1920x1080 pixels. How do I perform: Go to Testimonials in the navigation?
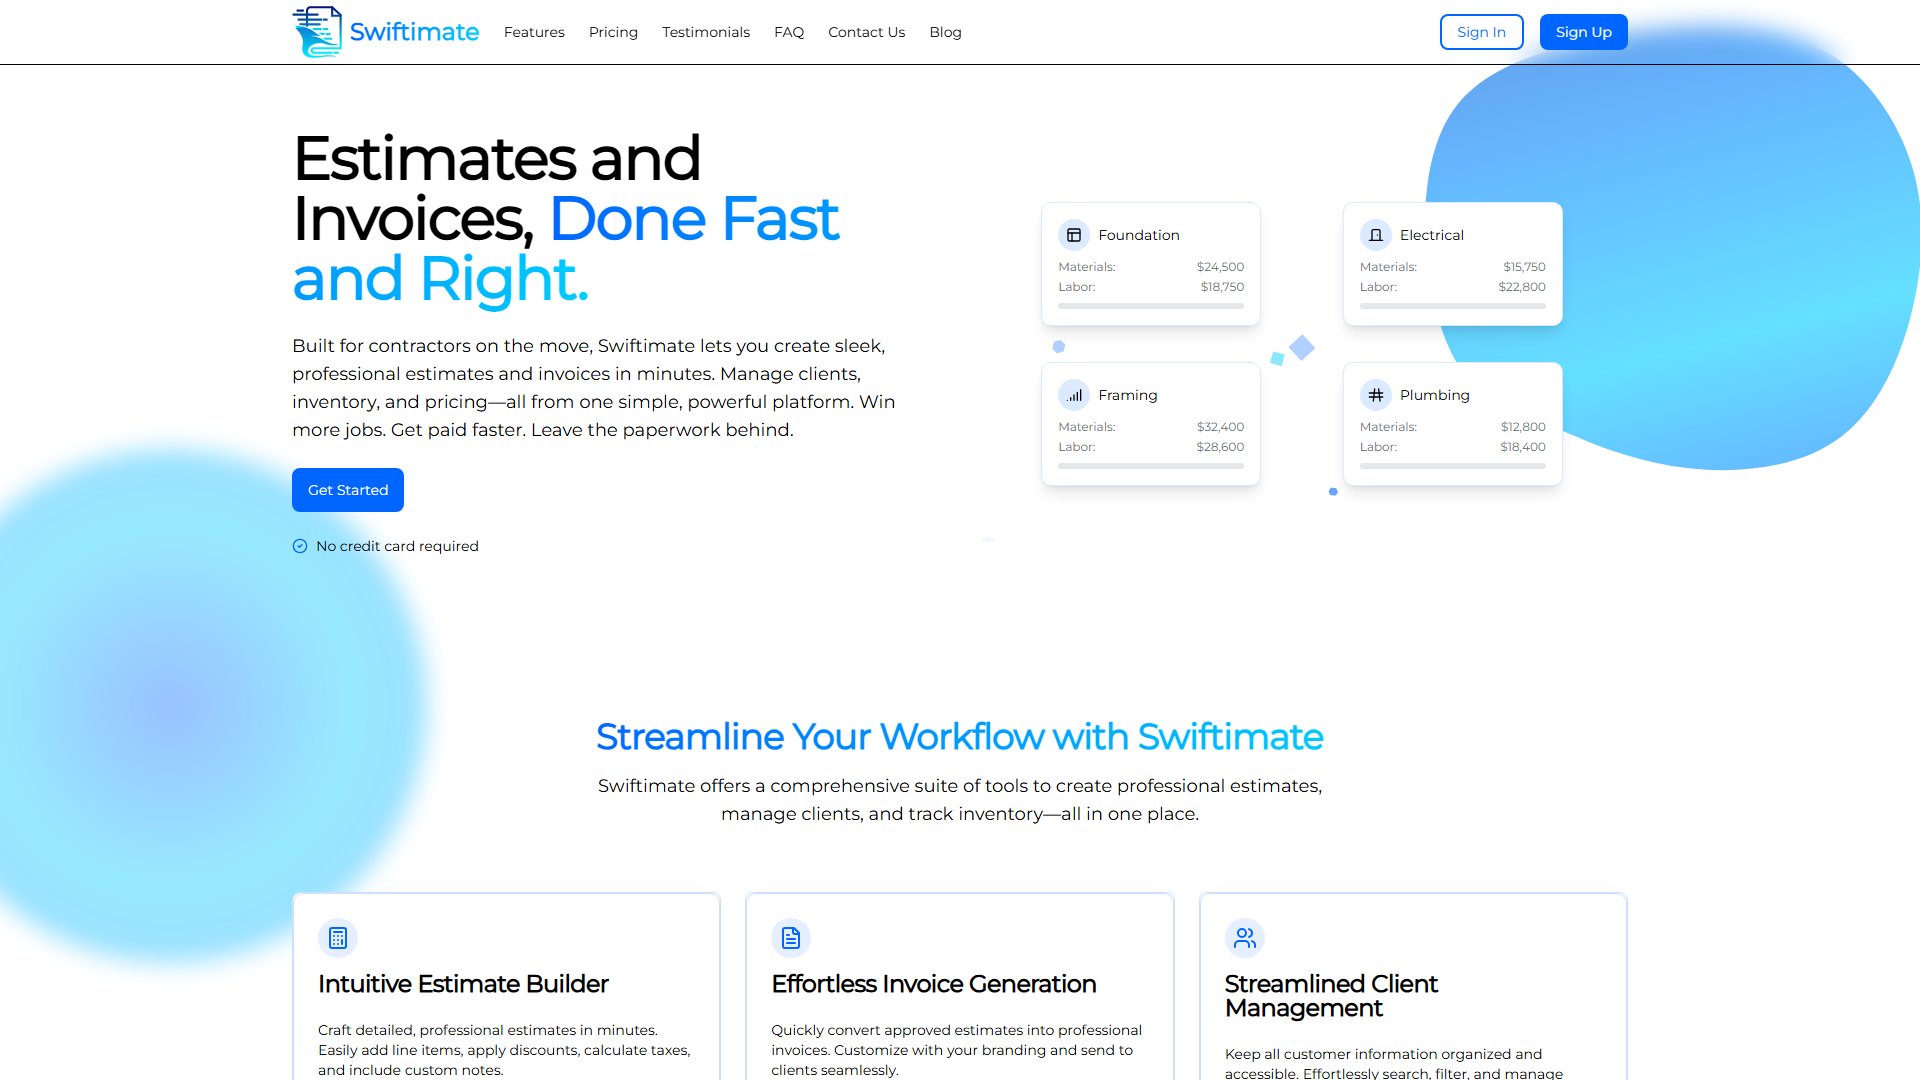706,32
